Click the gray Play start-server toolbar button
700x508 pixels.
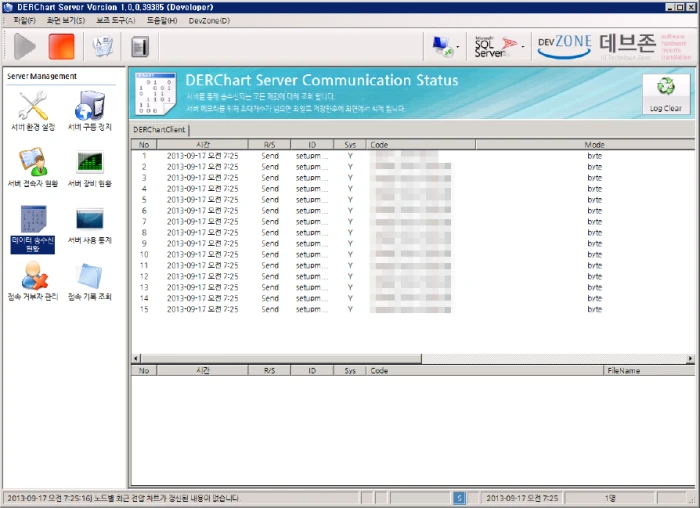[x=25, y=46]
